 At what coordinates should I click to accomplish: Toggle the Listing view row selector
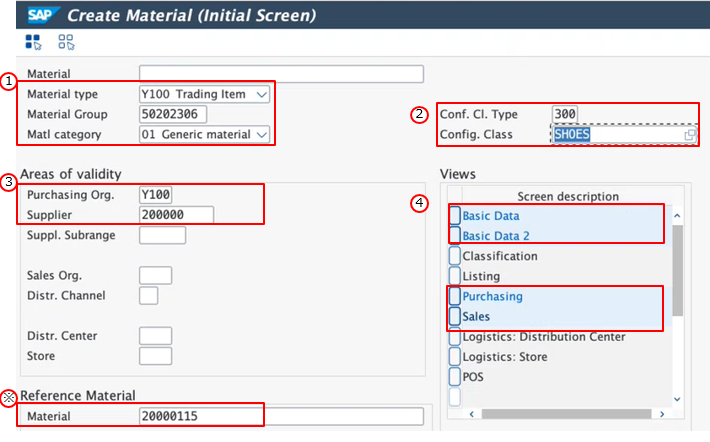tap(455, 276)
